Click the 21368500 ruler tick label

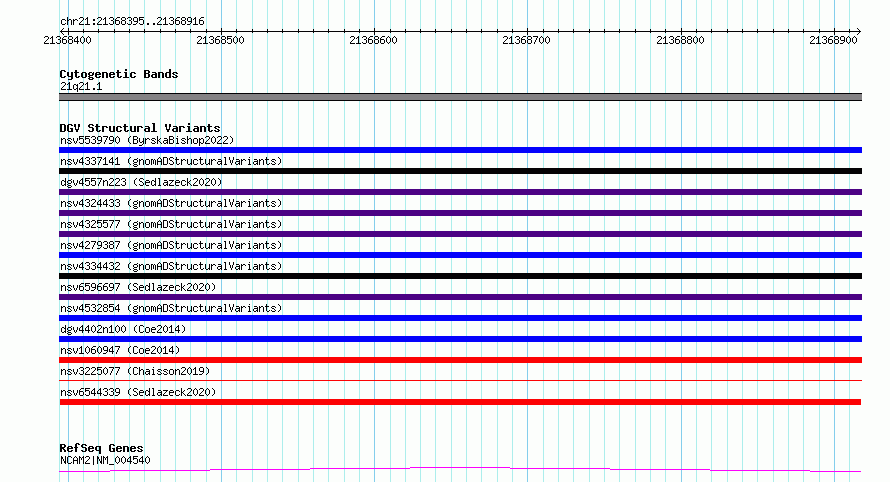click(x=220, y=40)
